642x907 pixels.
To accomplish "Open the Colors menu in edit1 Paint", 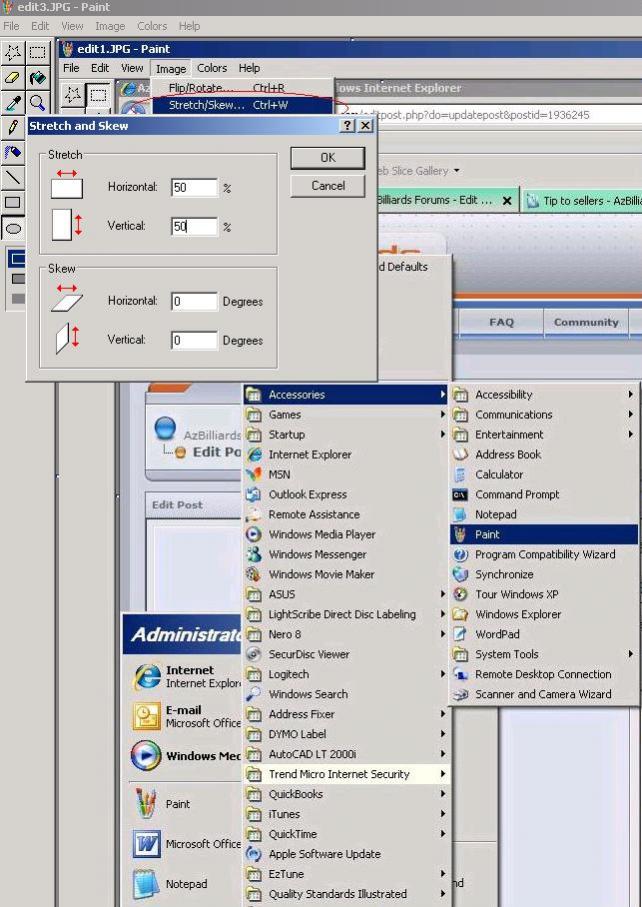I will 212,68.
